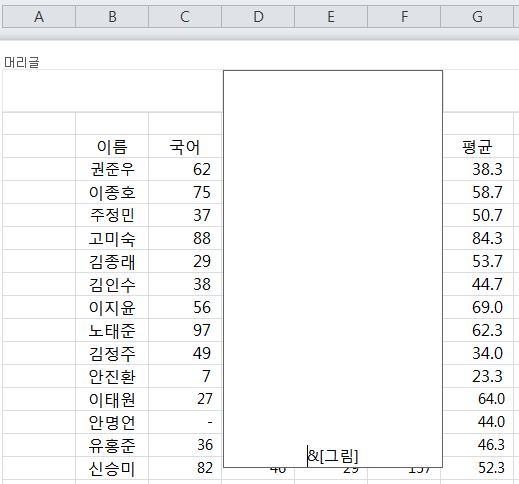
Task: Click 국어 score 38 for 김인수
Action: coord(185,284)
